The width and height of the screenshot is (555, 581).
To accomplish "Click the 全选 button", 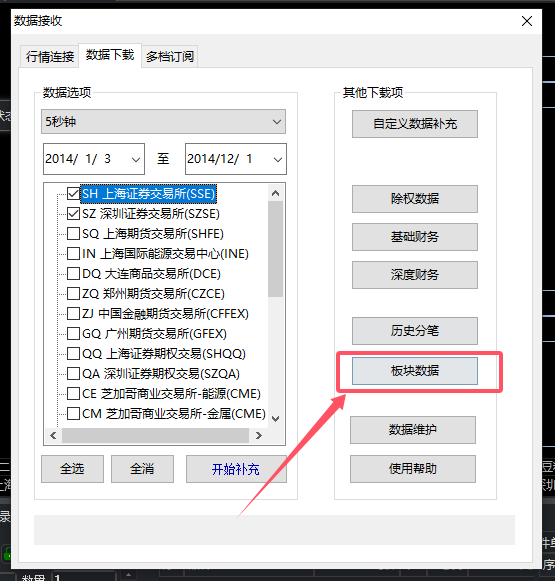I will [x=72, y=469].
